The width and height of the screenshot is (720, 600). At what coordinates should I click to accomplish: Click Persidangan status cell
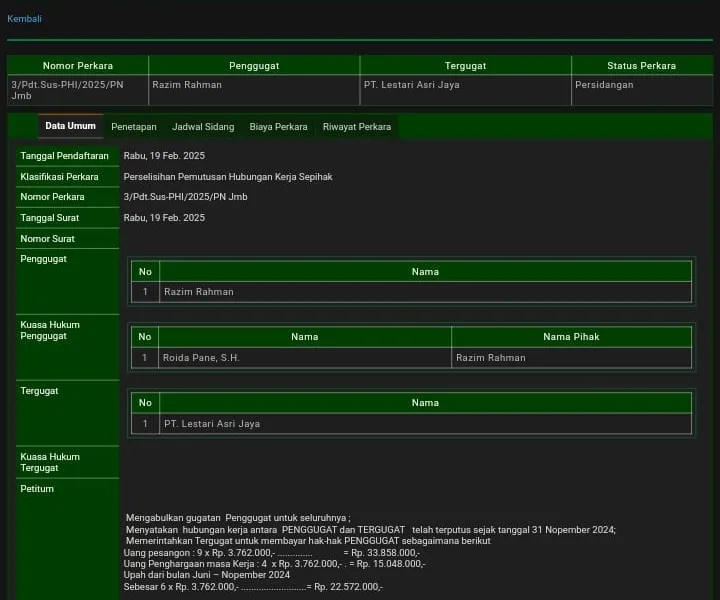point(604,85)
